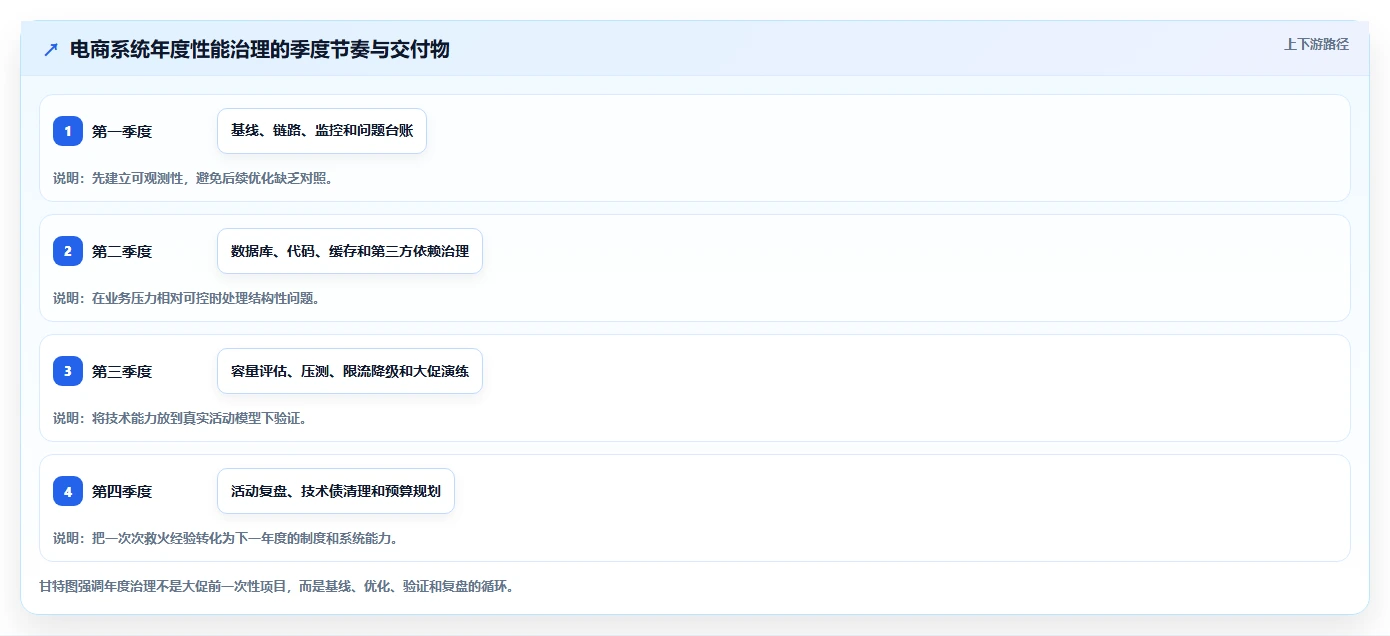1390x636 pixels.
Task: Click the step 4 number badge
Action: tap(68, 491)
